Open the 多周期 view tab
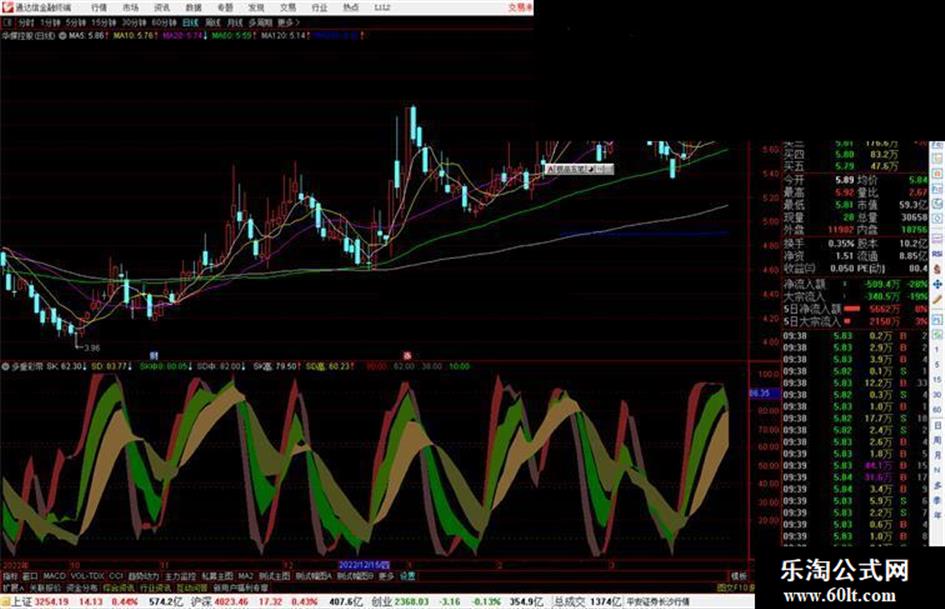The height and width of the screenshot is (609, 945). click(260, 23)
